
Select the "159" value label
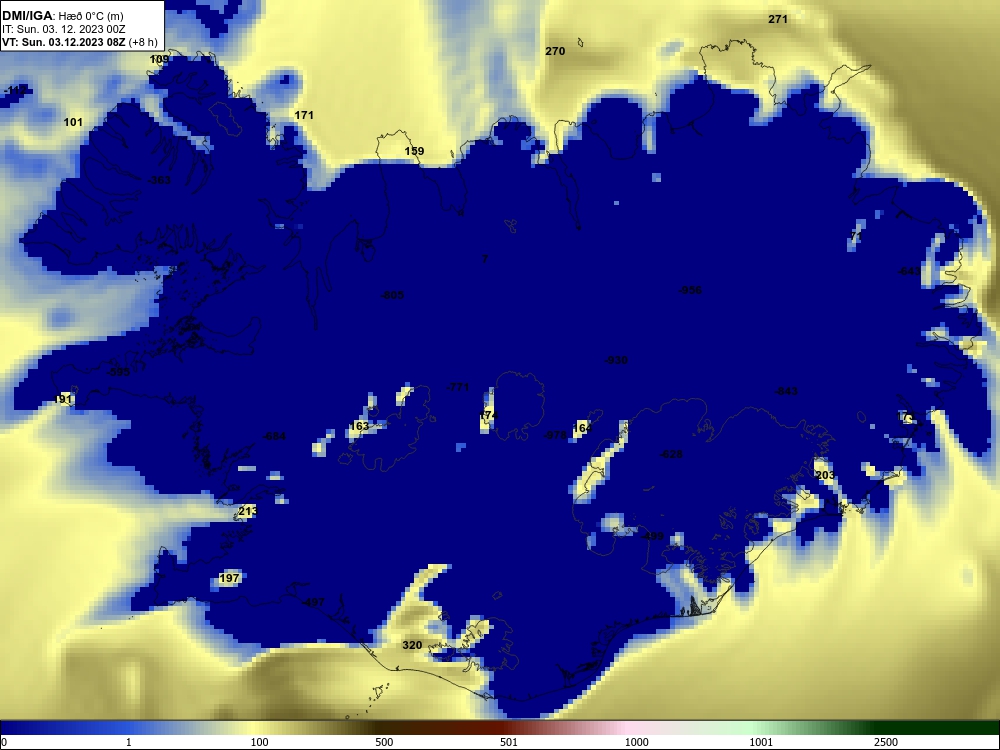click(415, 151)
